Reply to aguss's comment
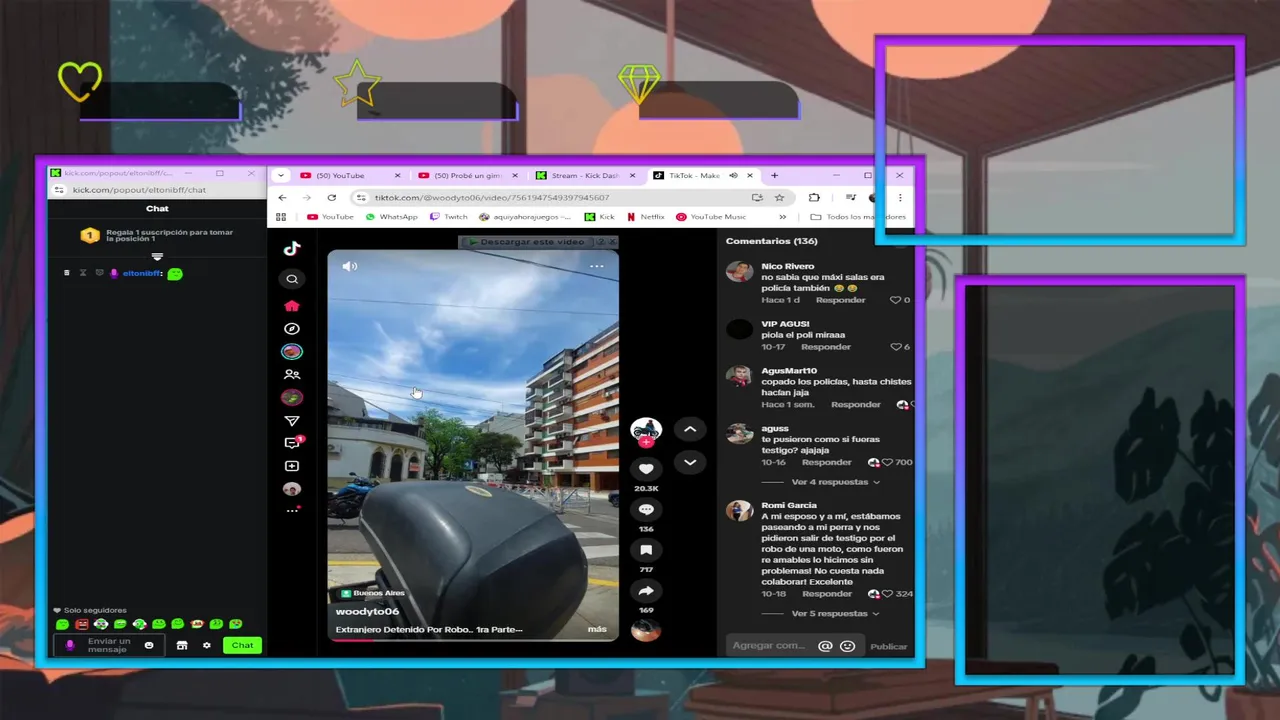The height and width of the screenshot is (720, 1280). coord(826,462)
